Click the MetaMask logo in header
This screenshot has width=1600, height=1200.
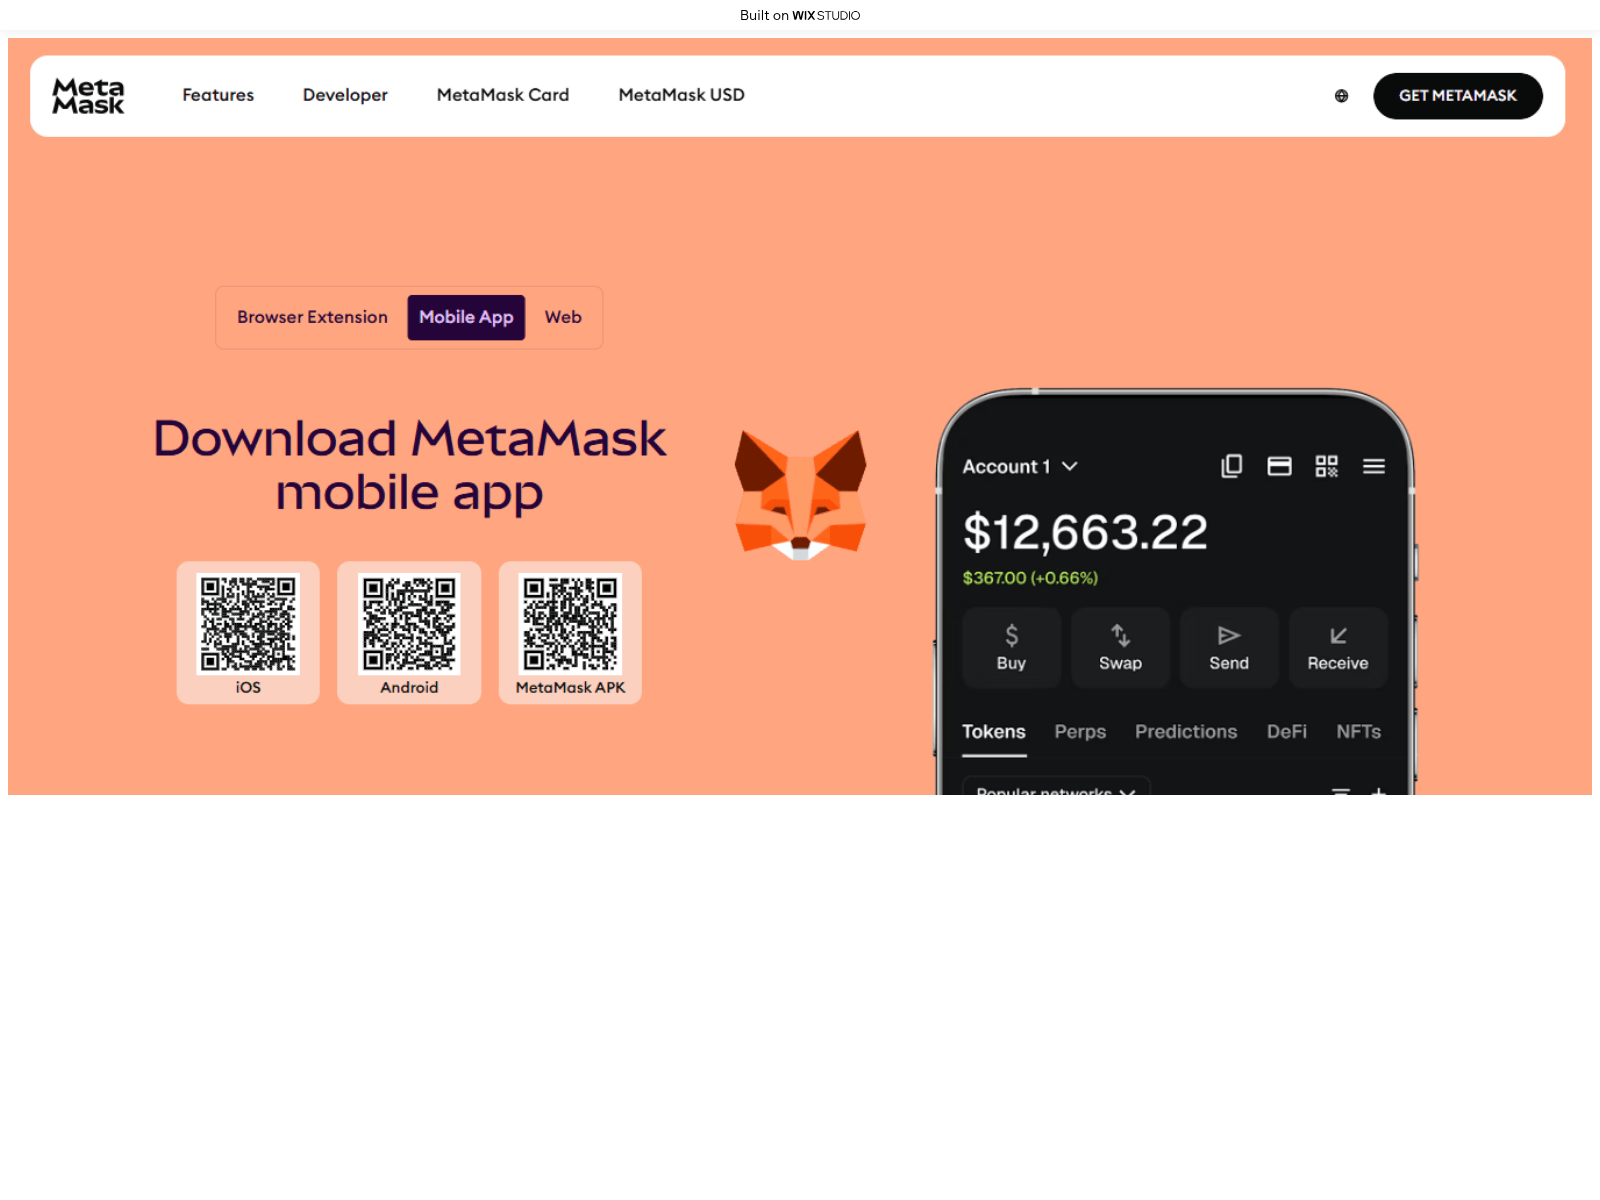pyautogui.click(x=88, y=96)
